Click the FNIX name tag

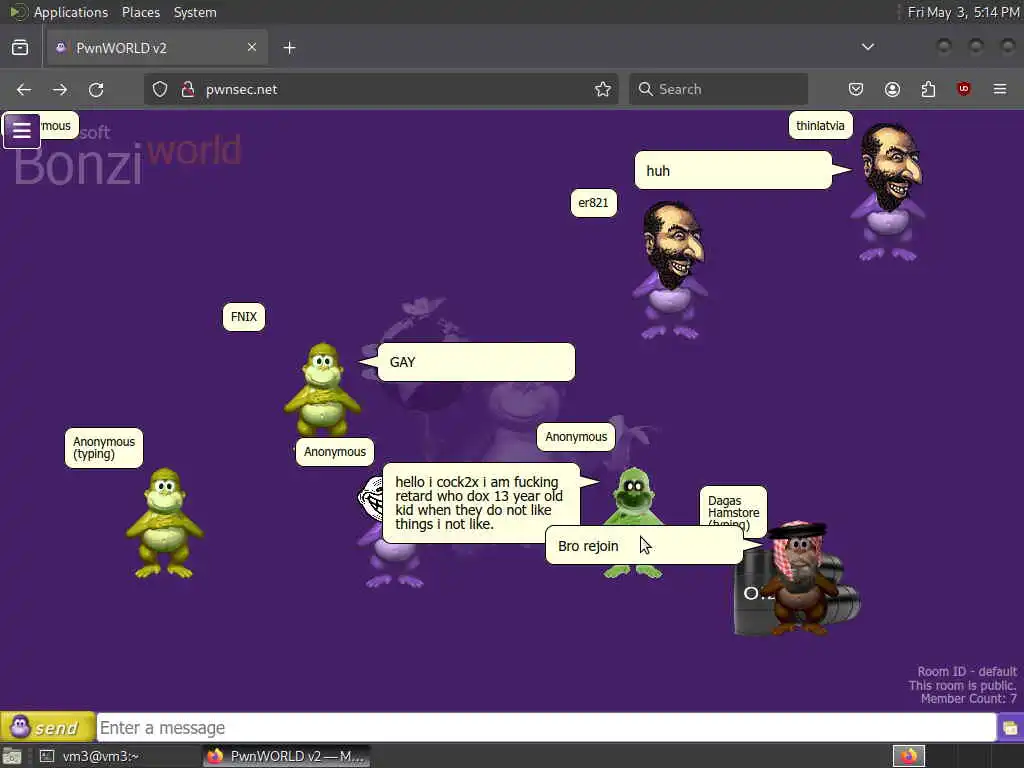pyautogui.click(x=244, y=317)
